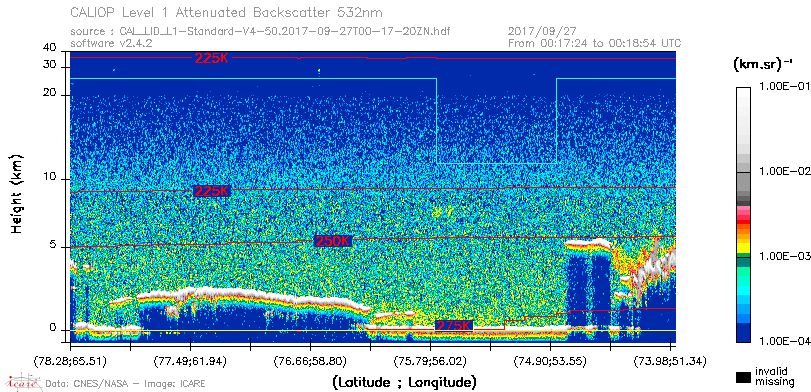Click the cyan rectangular notch between 11 and 25 km
Screen dimensions: 811x392
497,121
